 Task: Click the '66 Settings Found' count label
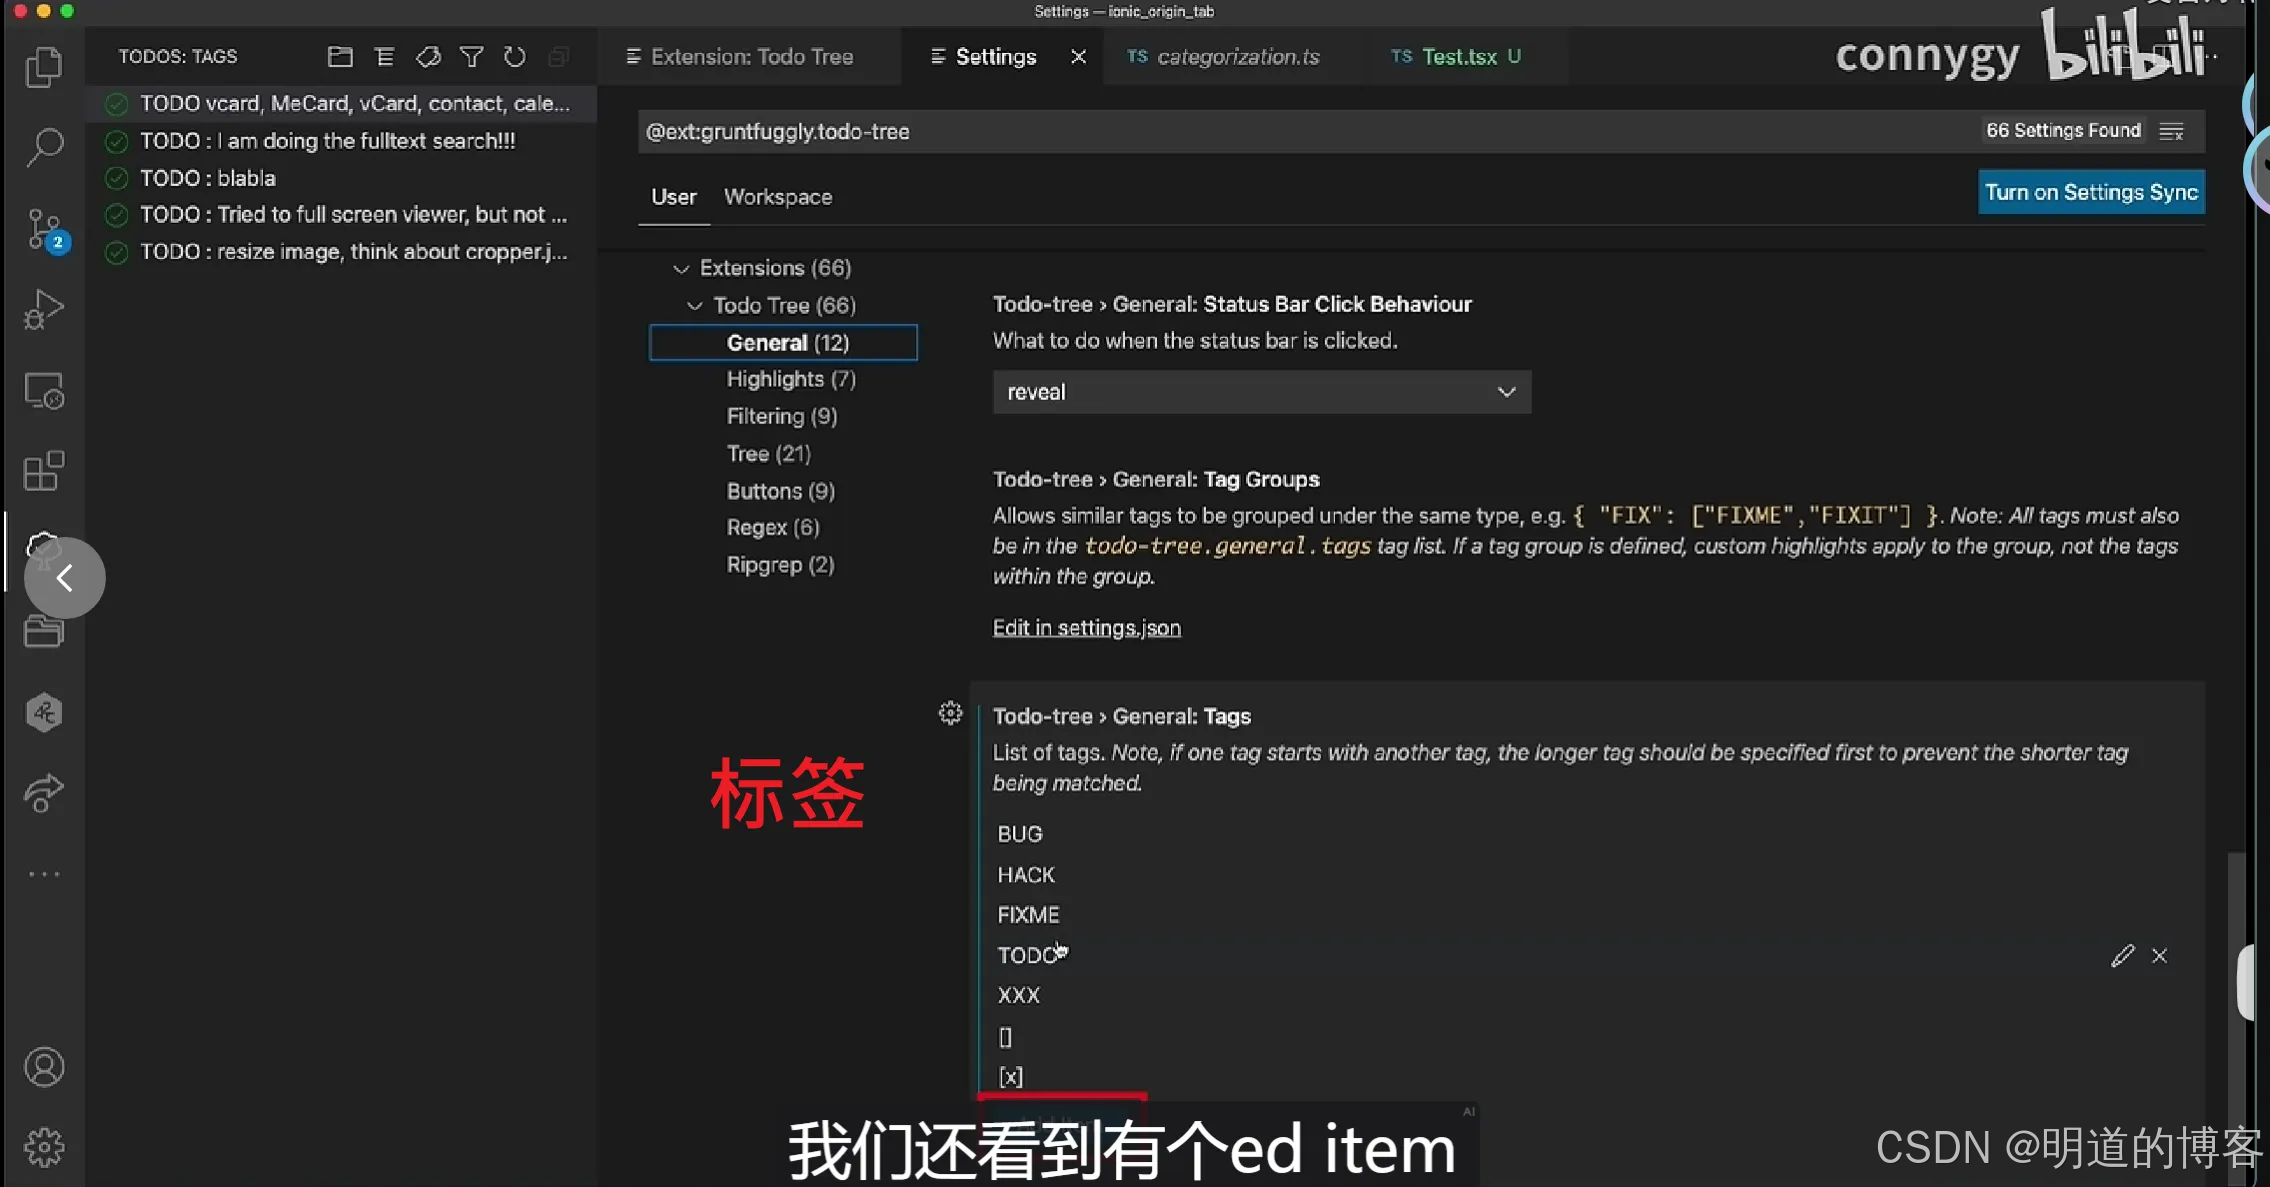2063,131
